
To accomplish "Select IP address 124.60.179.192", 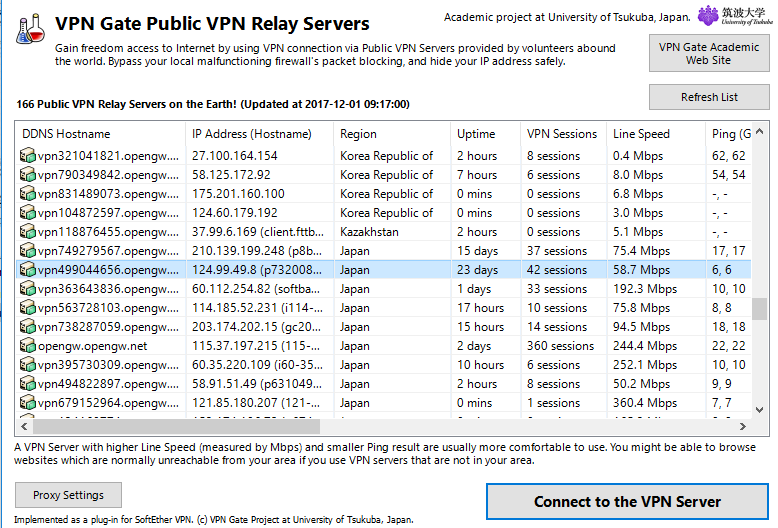I will pyautogui.click(x=235, y=213).
